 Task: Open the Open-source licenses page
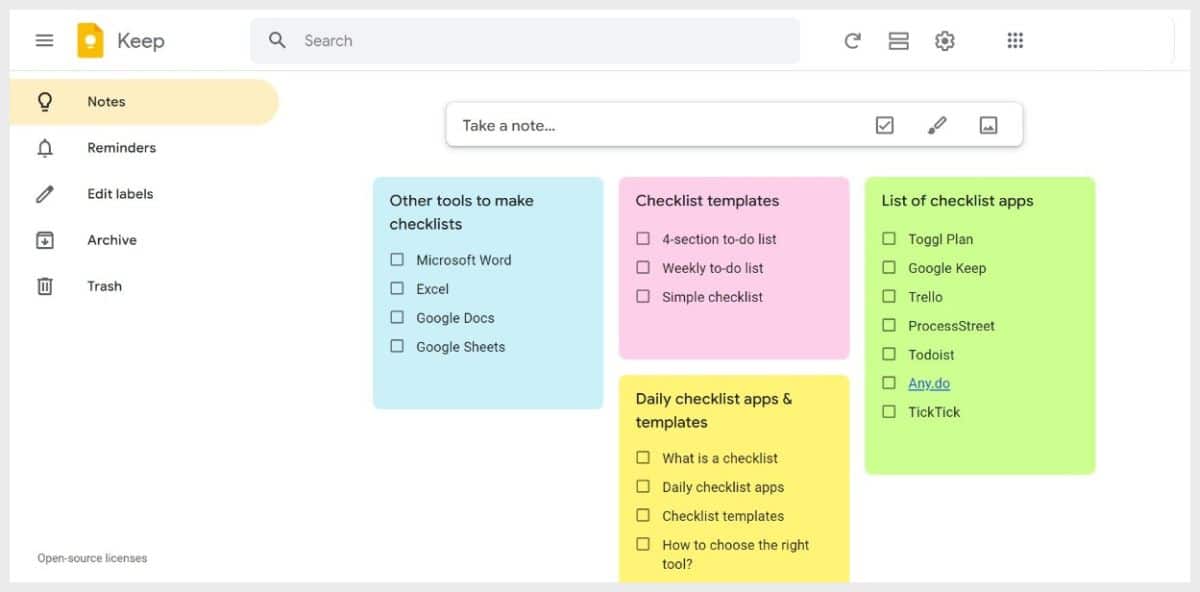[91, 558]
